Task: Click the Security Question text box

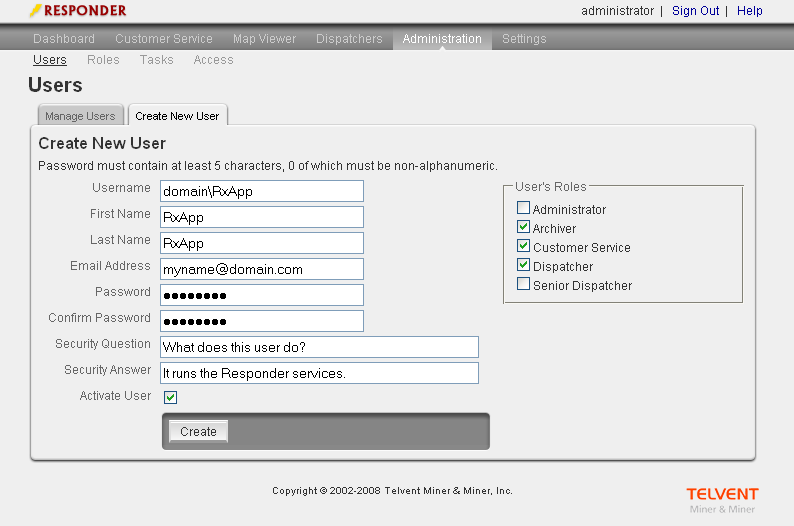Action: [x=319, y=347]
